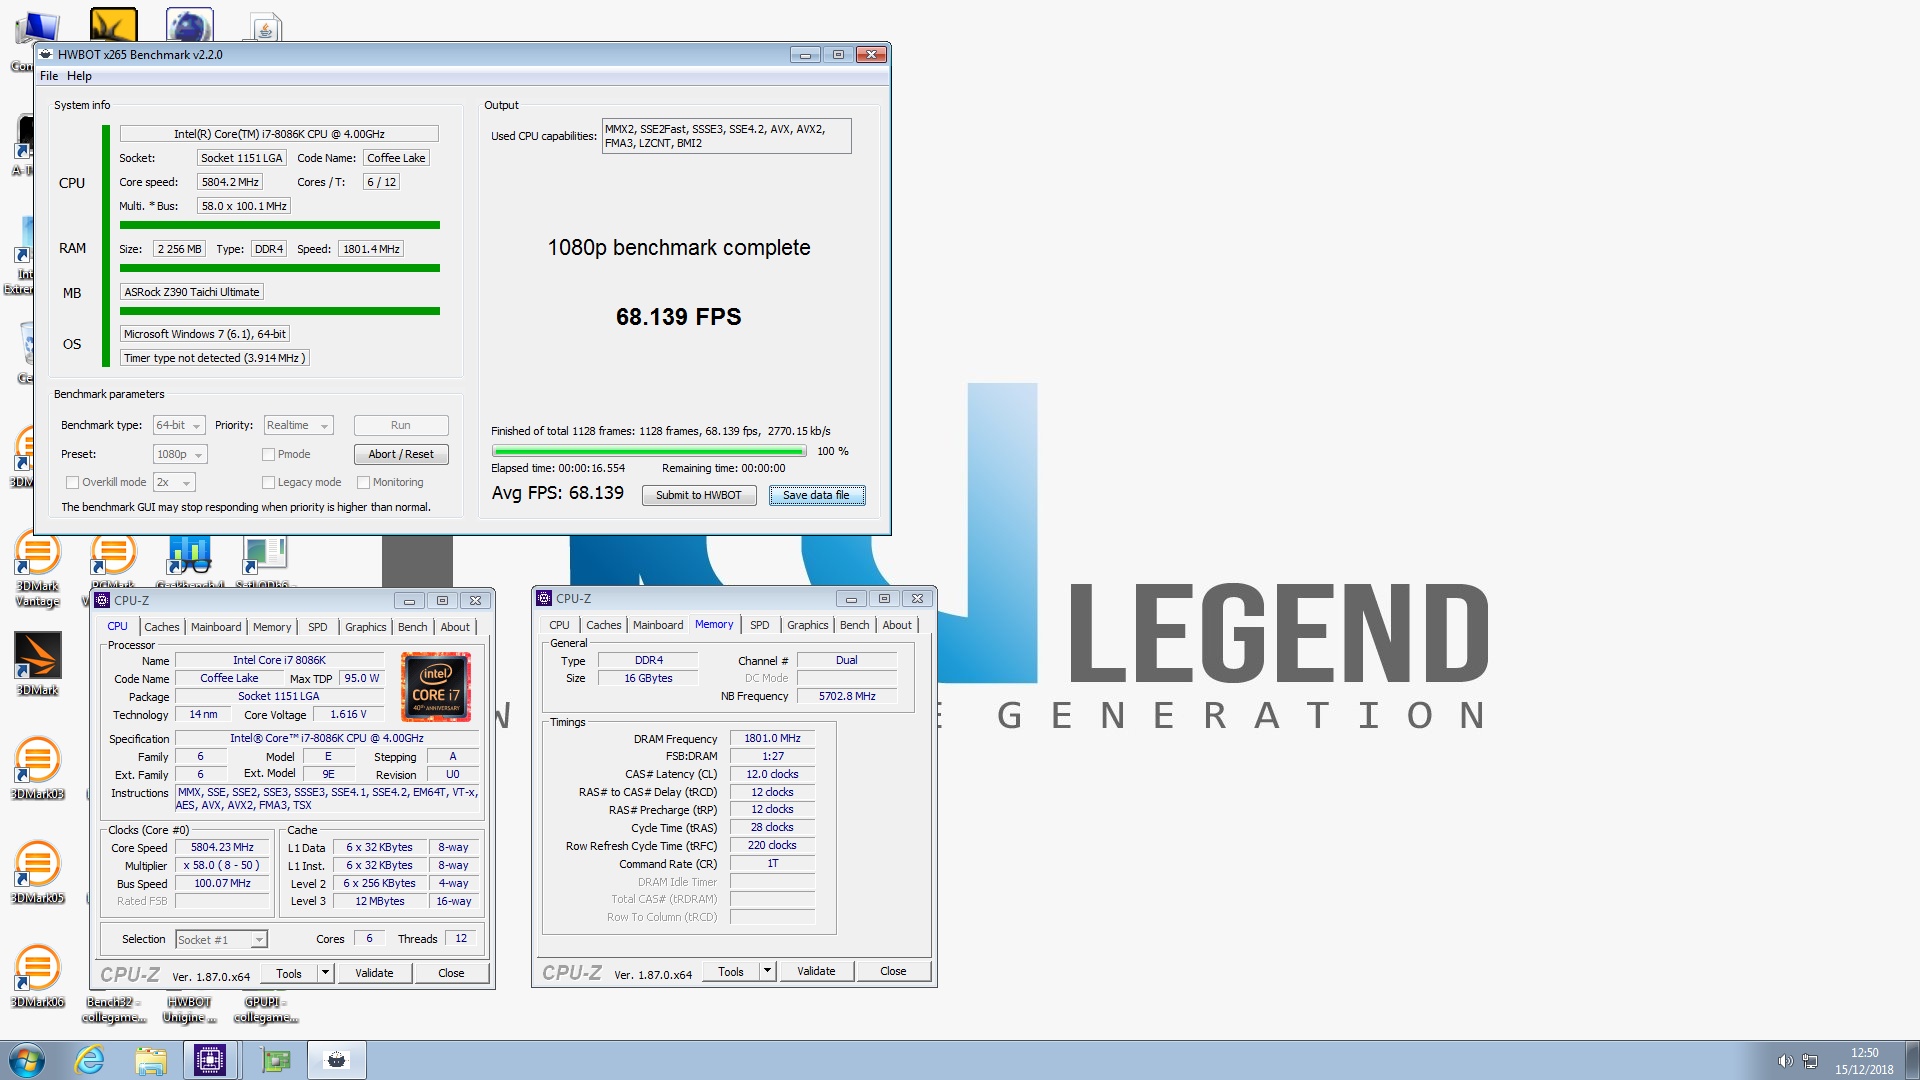Click the volume speaker tray icon

pos(1785,1061)
